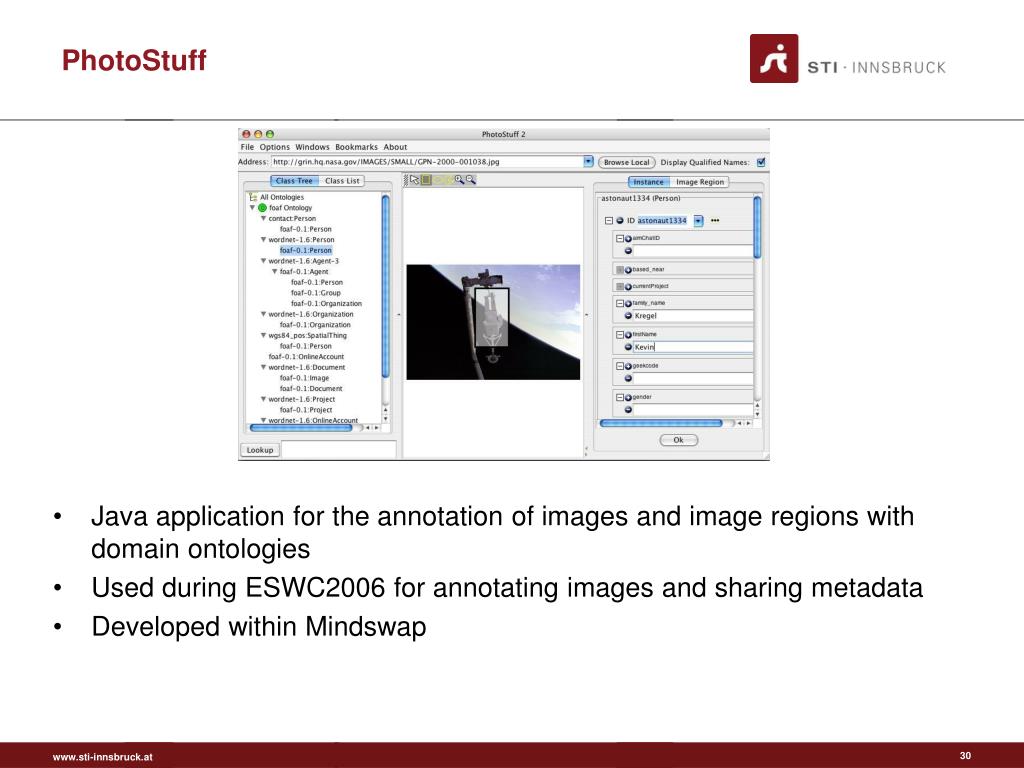Screen dimensions: 1024x768
Task: Click the All Ontologies tree icon
Action: point(253,197)
